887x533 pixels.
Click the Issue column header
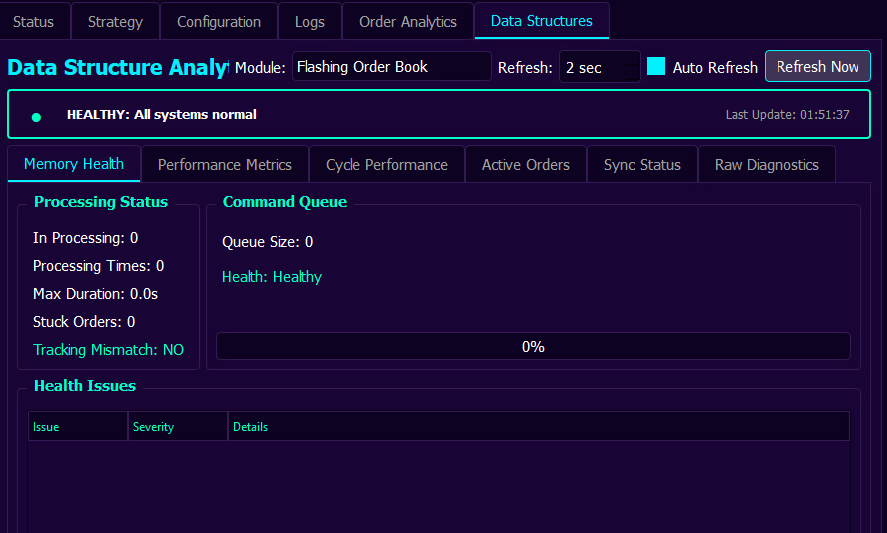click(78, 427)
